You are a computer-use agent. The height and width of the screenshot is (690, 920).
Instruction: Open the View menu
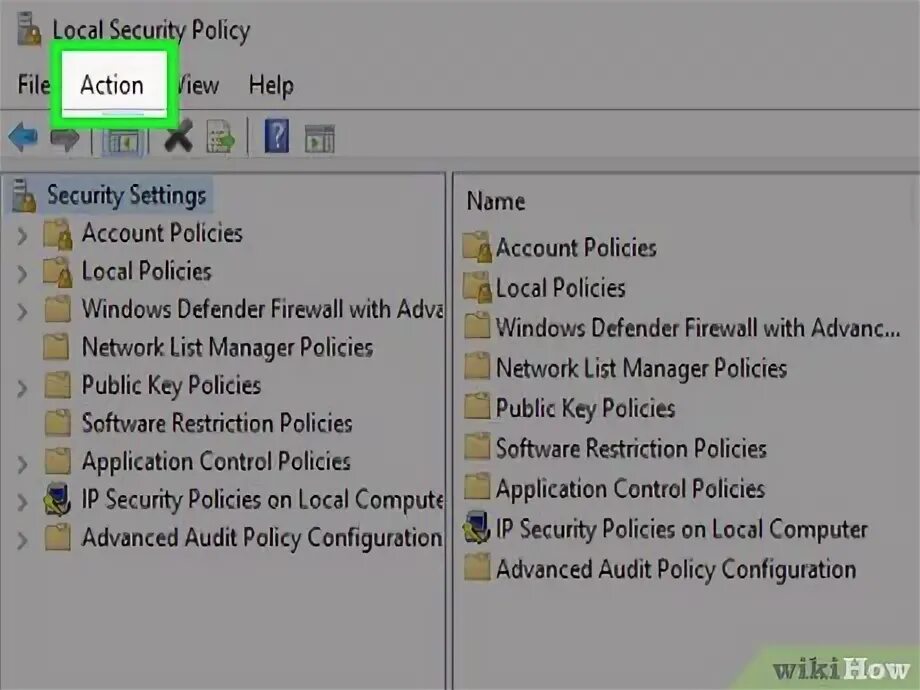coord(198,85)
